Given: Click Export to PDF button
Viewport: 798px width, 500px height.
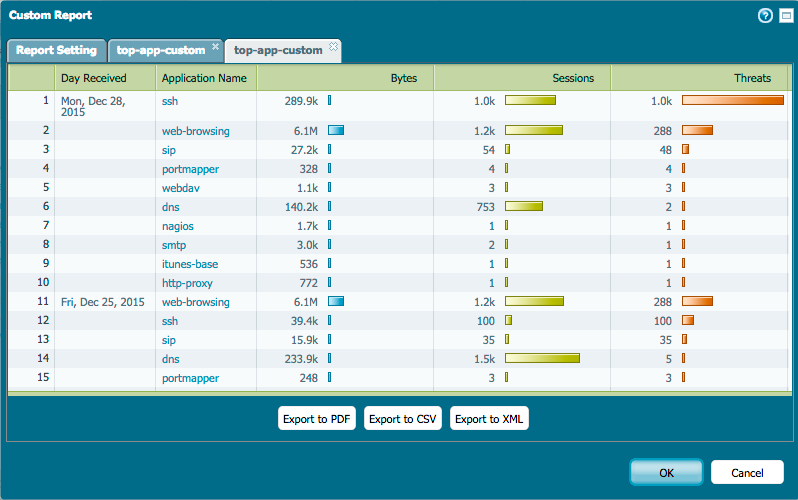Looking at the screenshot, I should 317,419.
